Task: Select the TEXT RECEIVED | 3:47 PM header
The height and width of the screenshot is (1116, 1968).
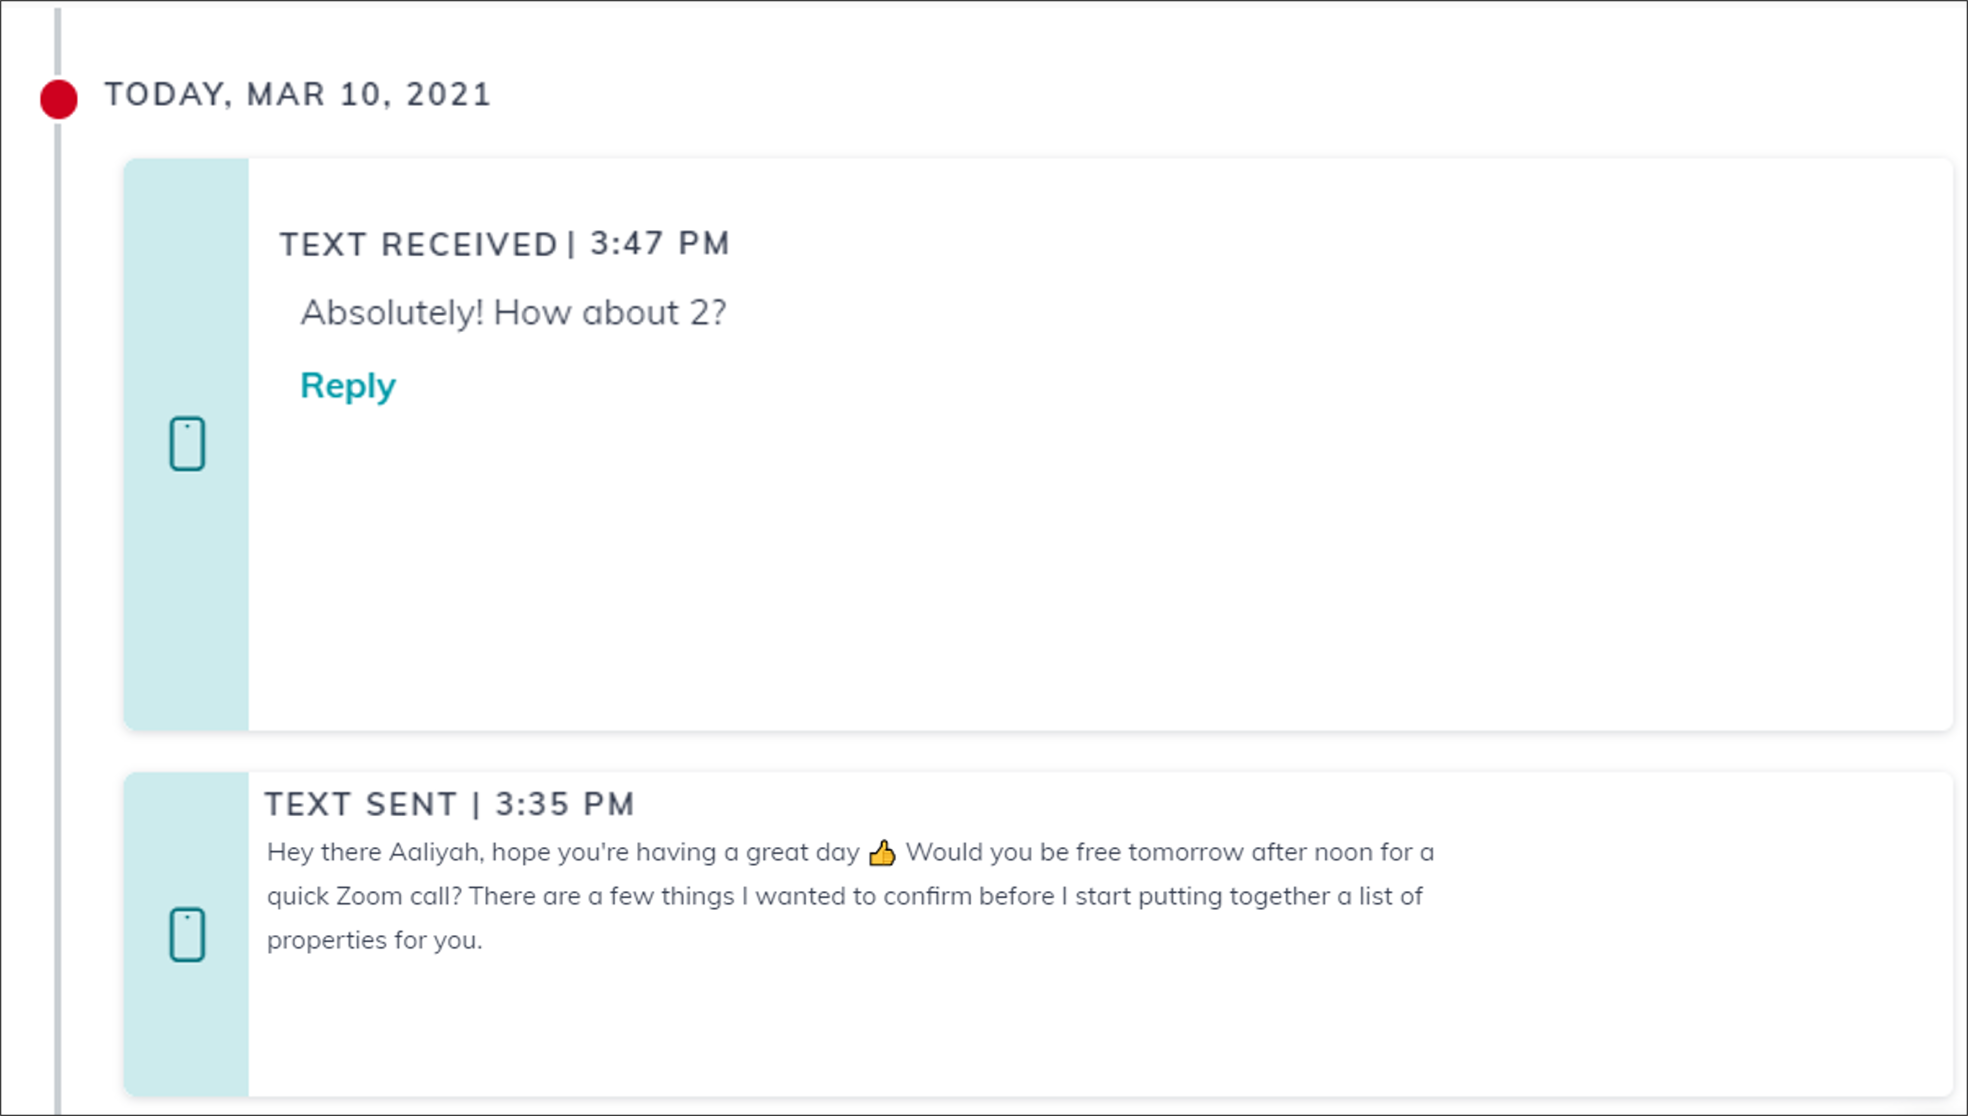Action: 505,243
